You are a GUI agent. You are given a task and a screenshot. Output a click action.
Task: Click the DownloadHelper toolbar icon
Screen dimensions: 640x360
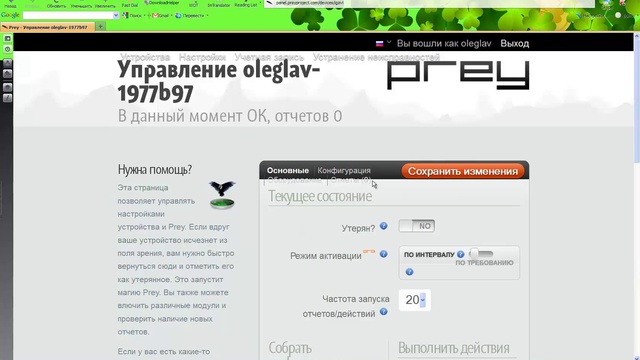click(162, 2)
